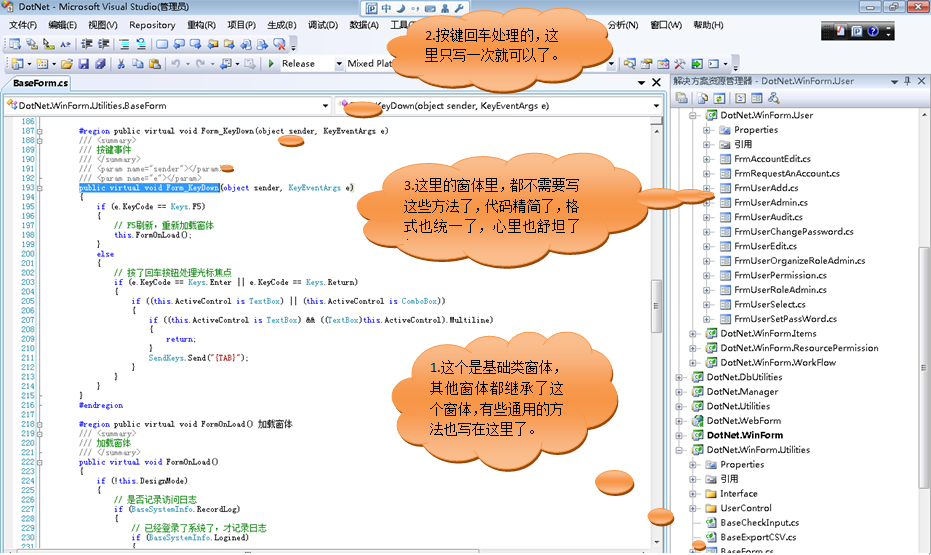Open Start Page green arrow icon
Screen dimensions: 931x555
[697, 64]
